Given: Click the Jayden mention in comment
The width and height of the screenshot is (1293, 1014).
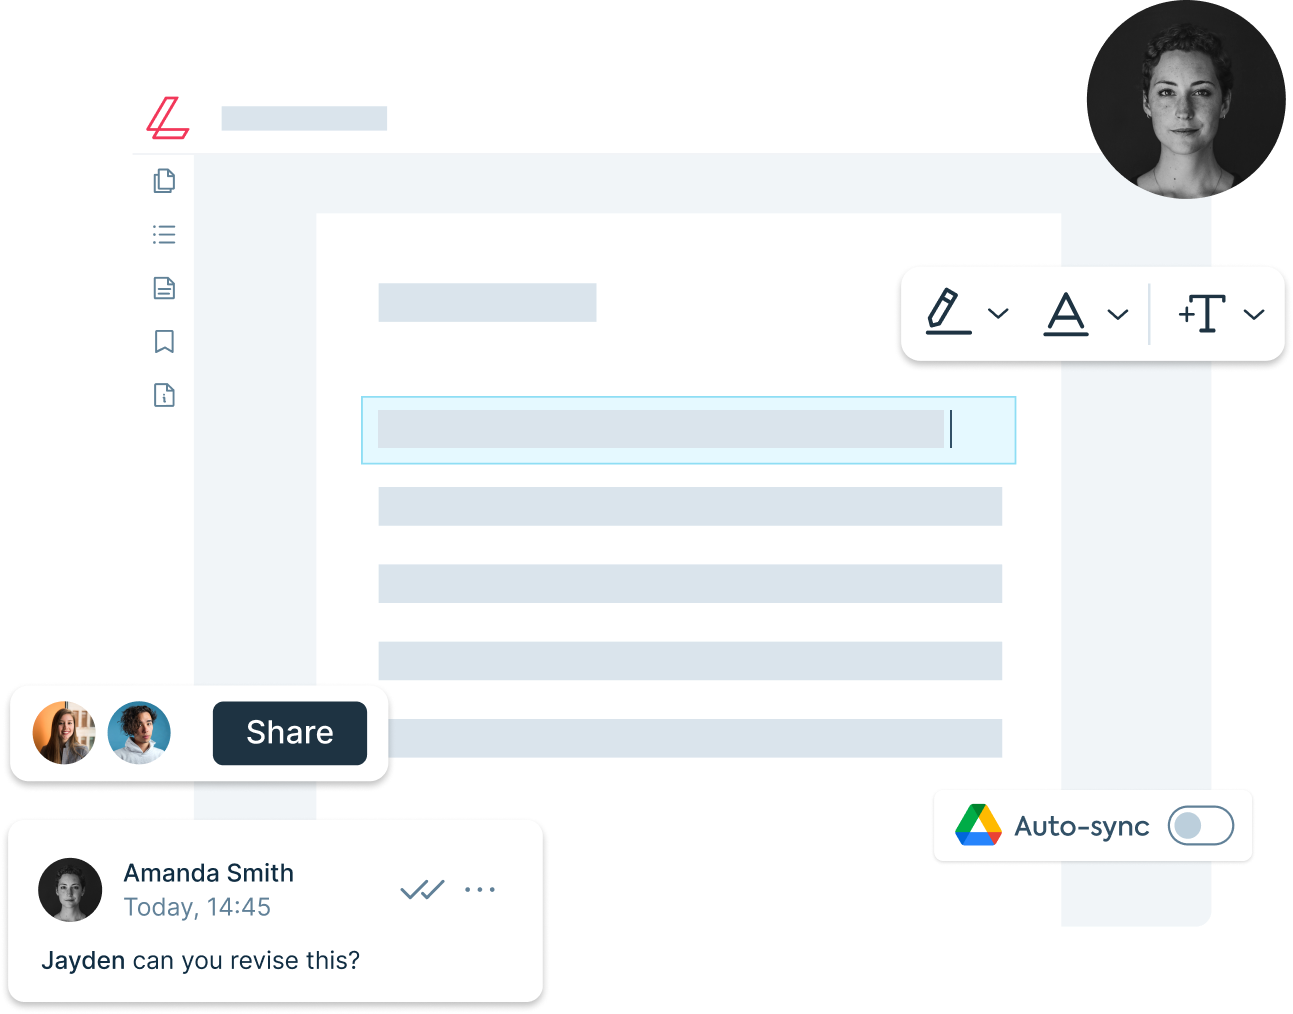Looking at the screenshot, I should click(83, 961).
